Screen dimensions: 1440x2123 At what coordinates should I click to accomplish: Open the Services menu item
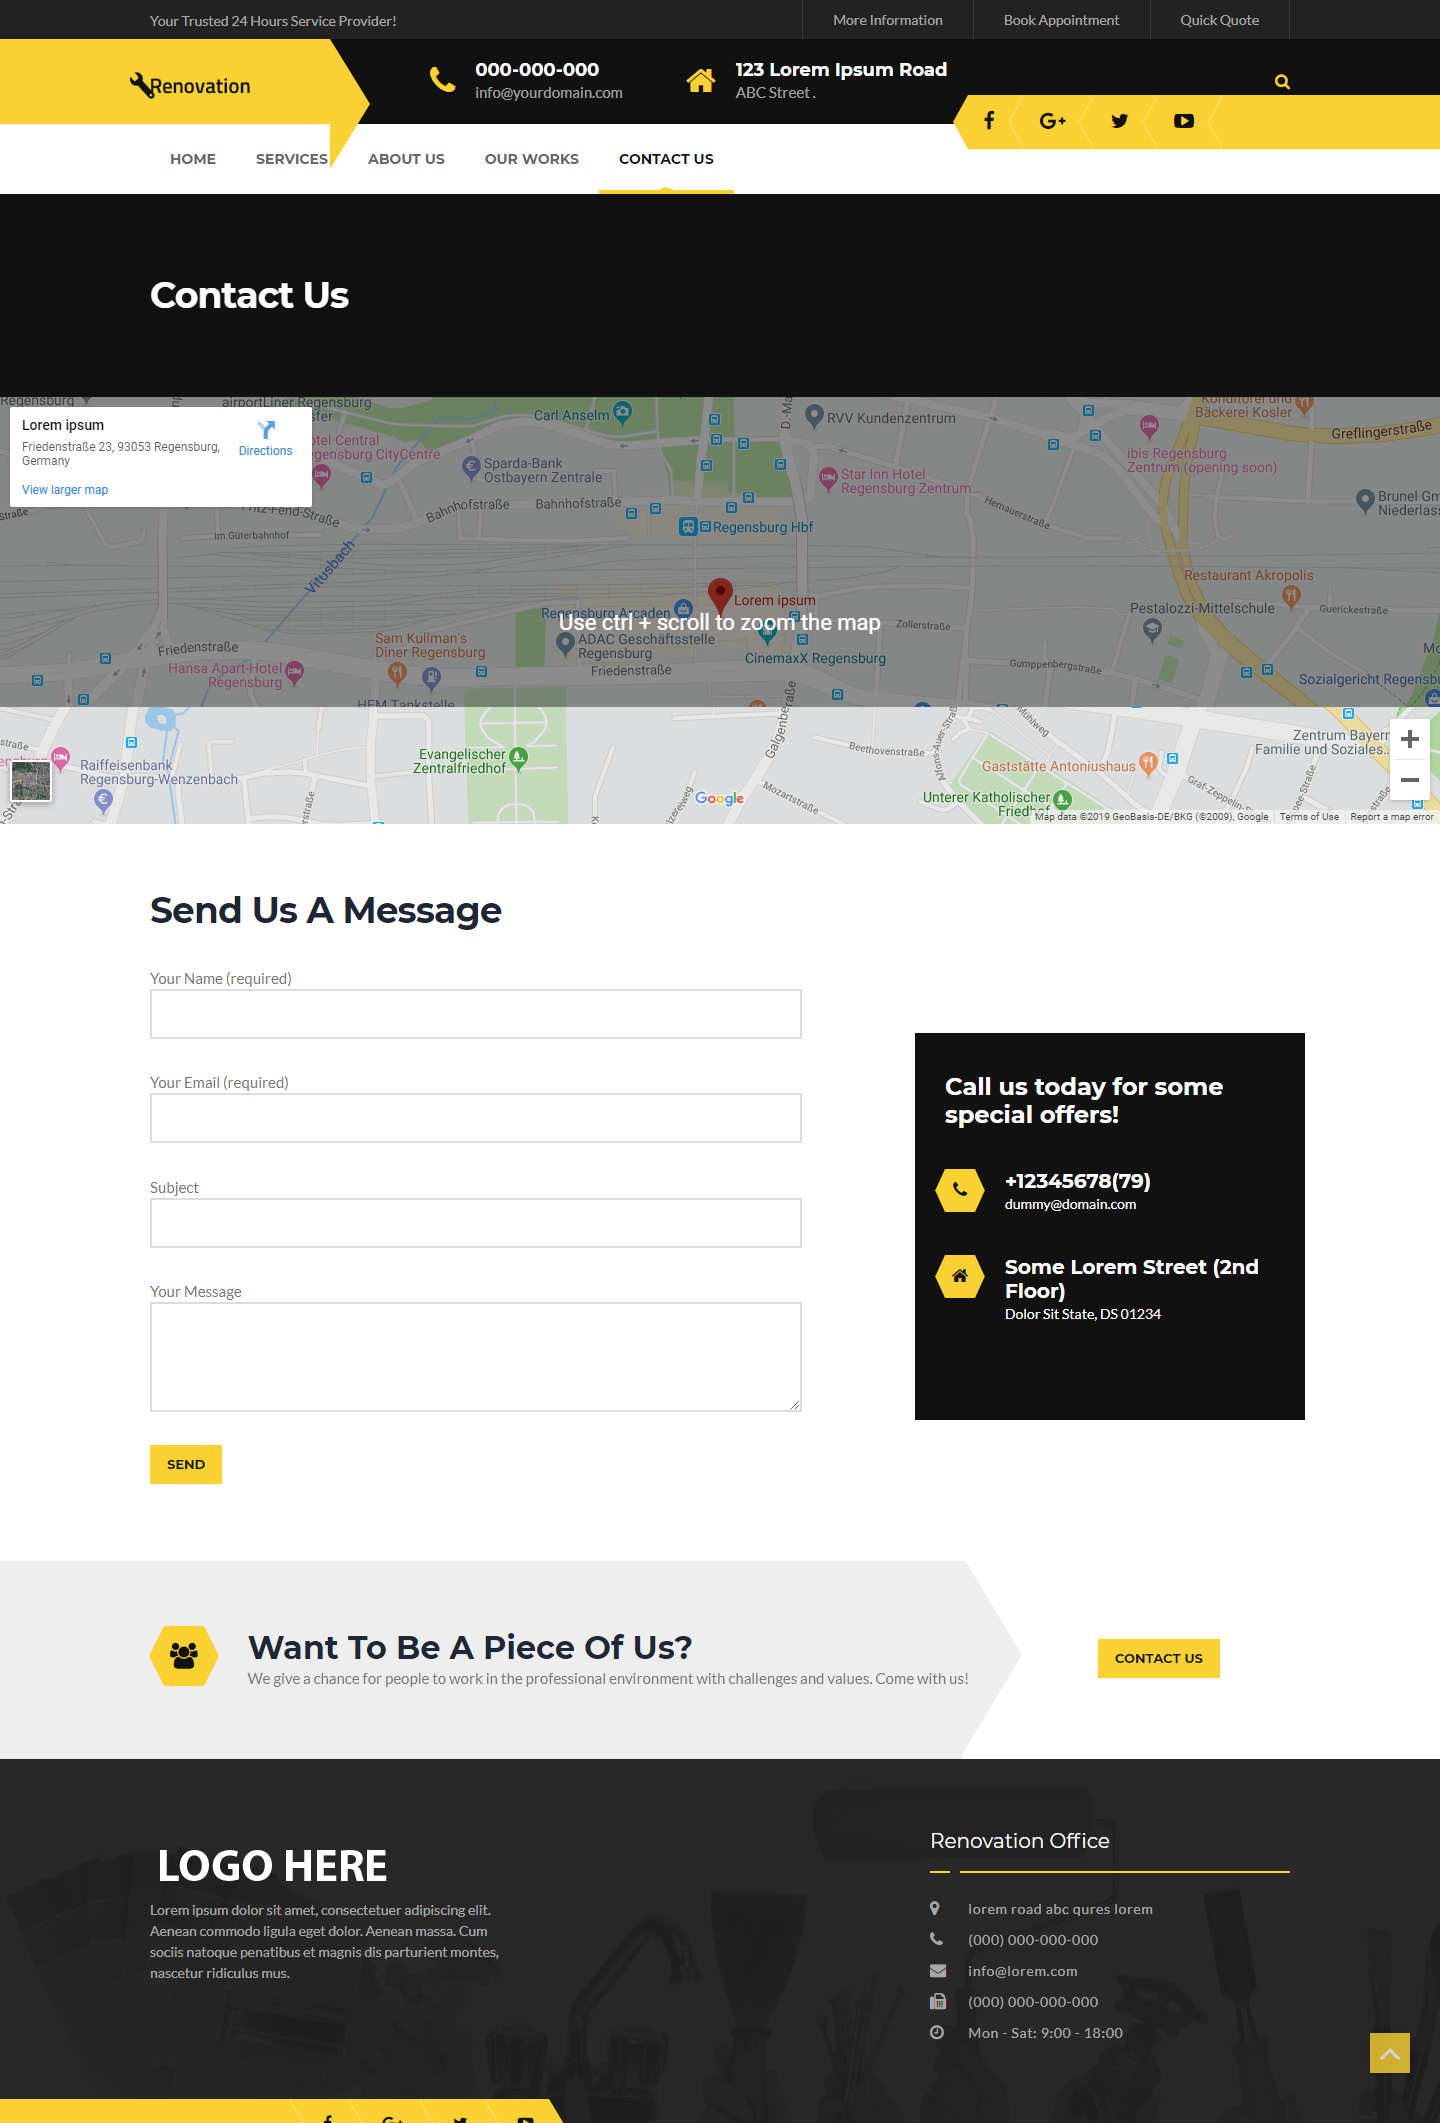tap(291, 159)
